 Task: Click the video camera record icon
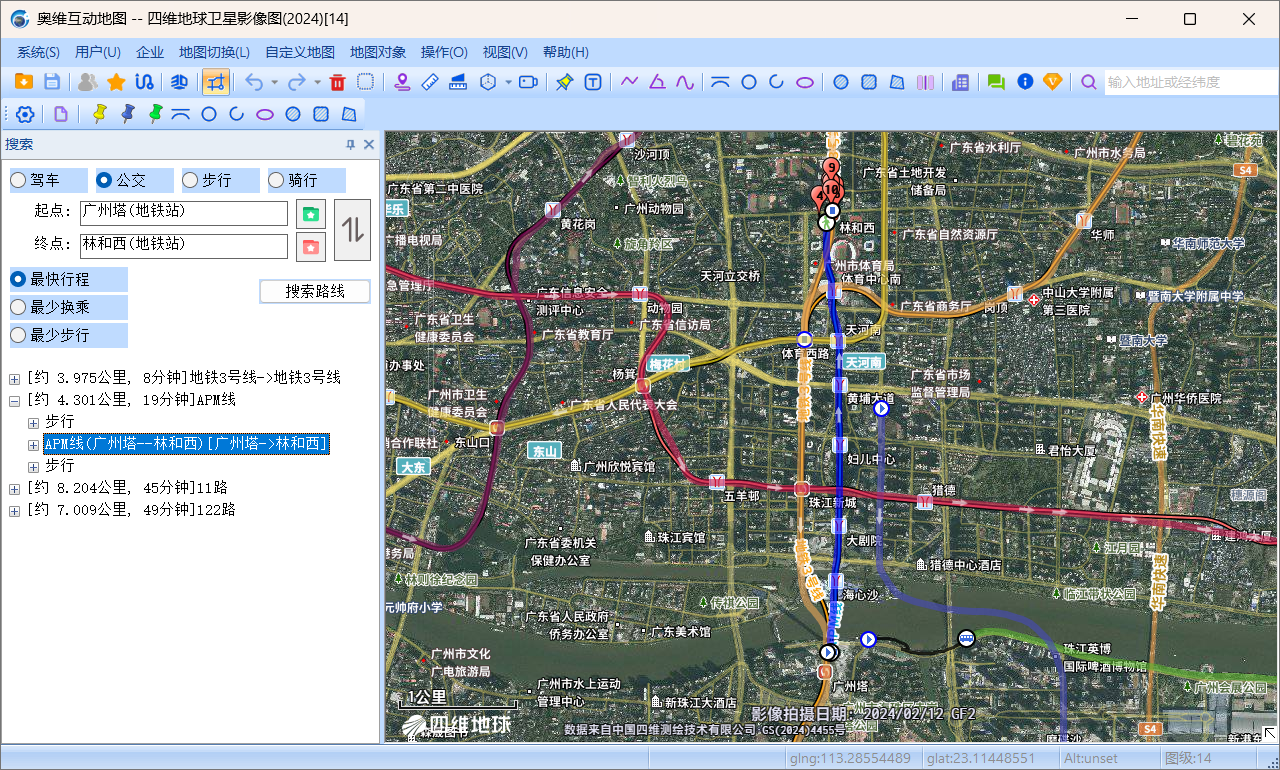[x=528, y=82]
